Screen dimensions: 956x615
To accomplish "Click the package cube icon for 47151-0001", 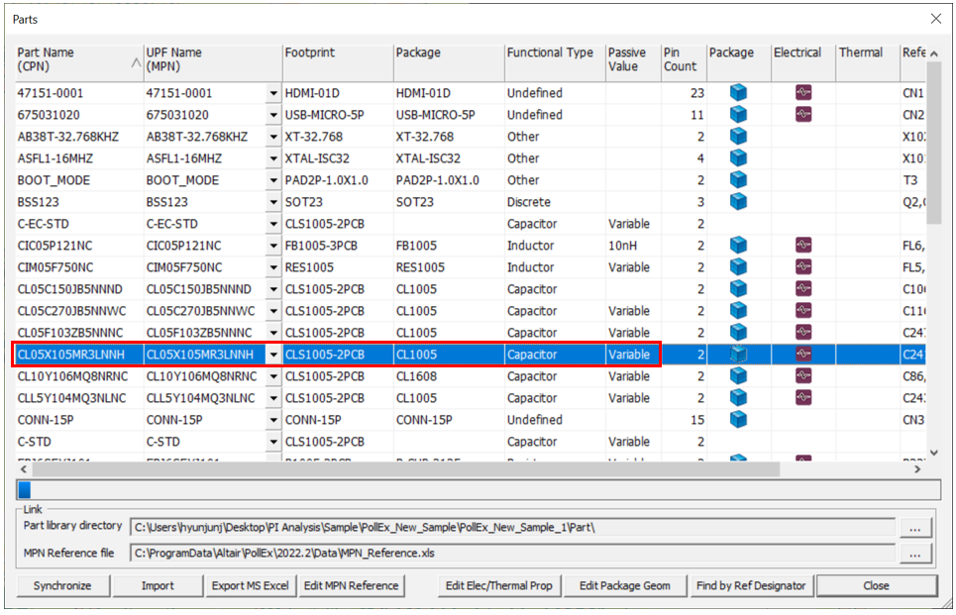I will click(738, 93).
